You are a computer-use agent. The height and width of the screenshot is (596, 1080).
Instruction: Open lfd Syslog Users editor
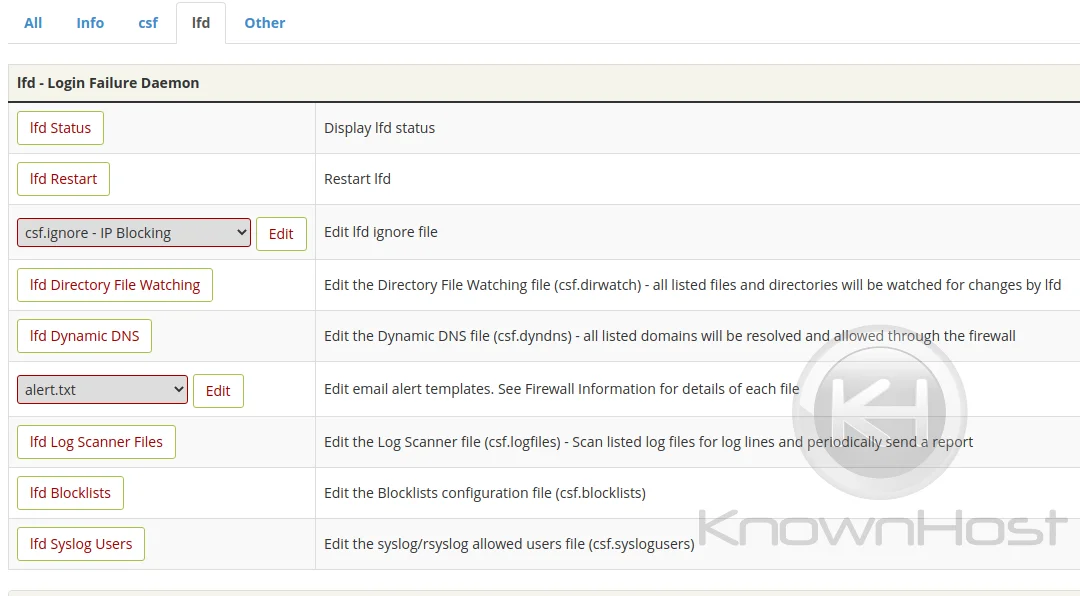point(81,544)
